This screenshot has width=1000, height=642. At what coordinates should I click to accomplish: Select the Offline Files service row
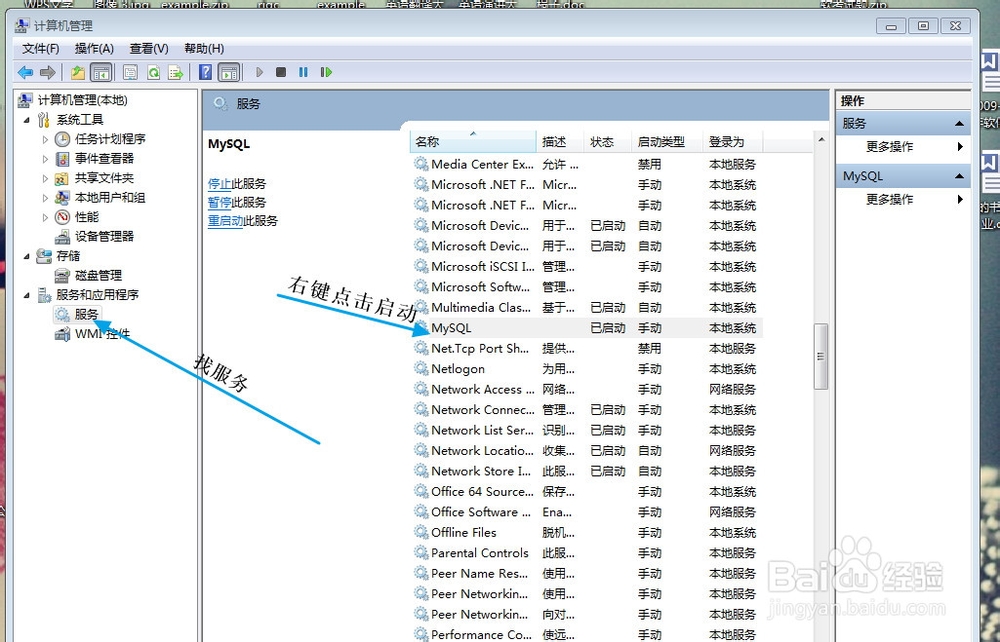coord(587,532)
